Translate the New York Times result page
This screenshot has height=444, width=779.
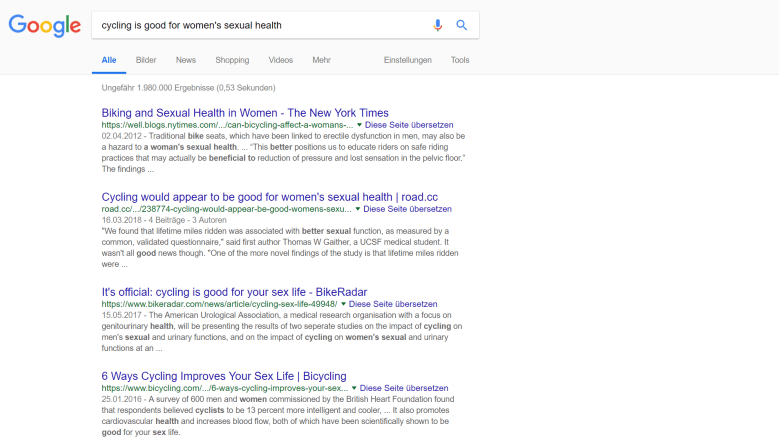pos(409,125)
